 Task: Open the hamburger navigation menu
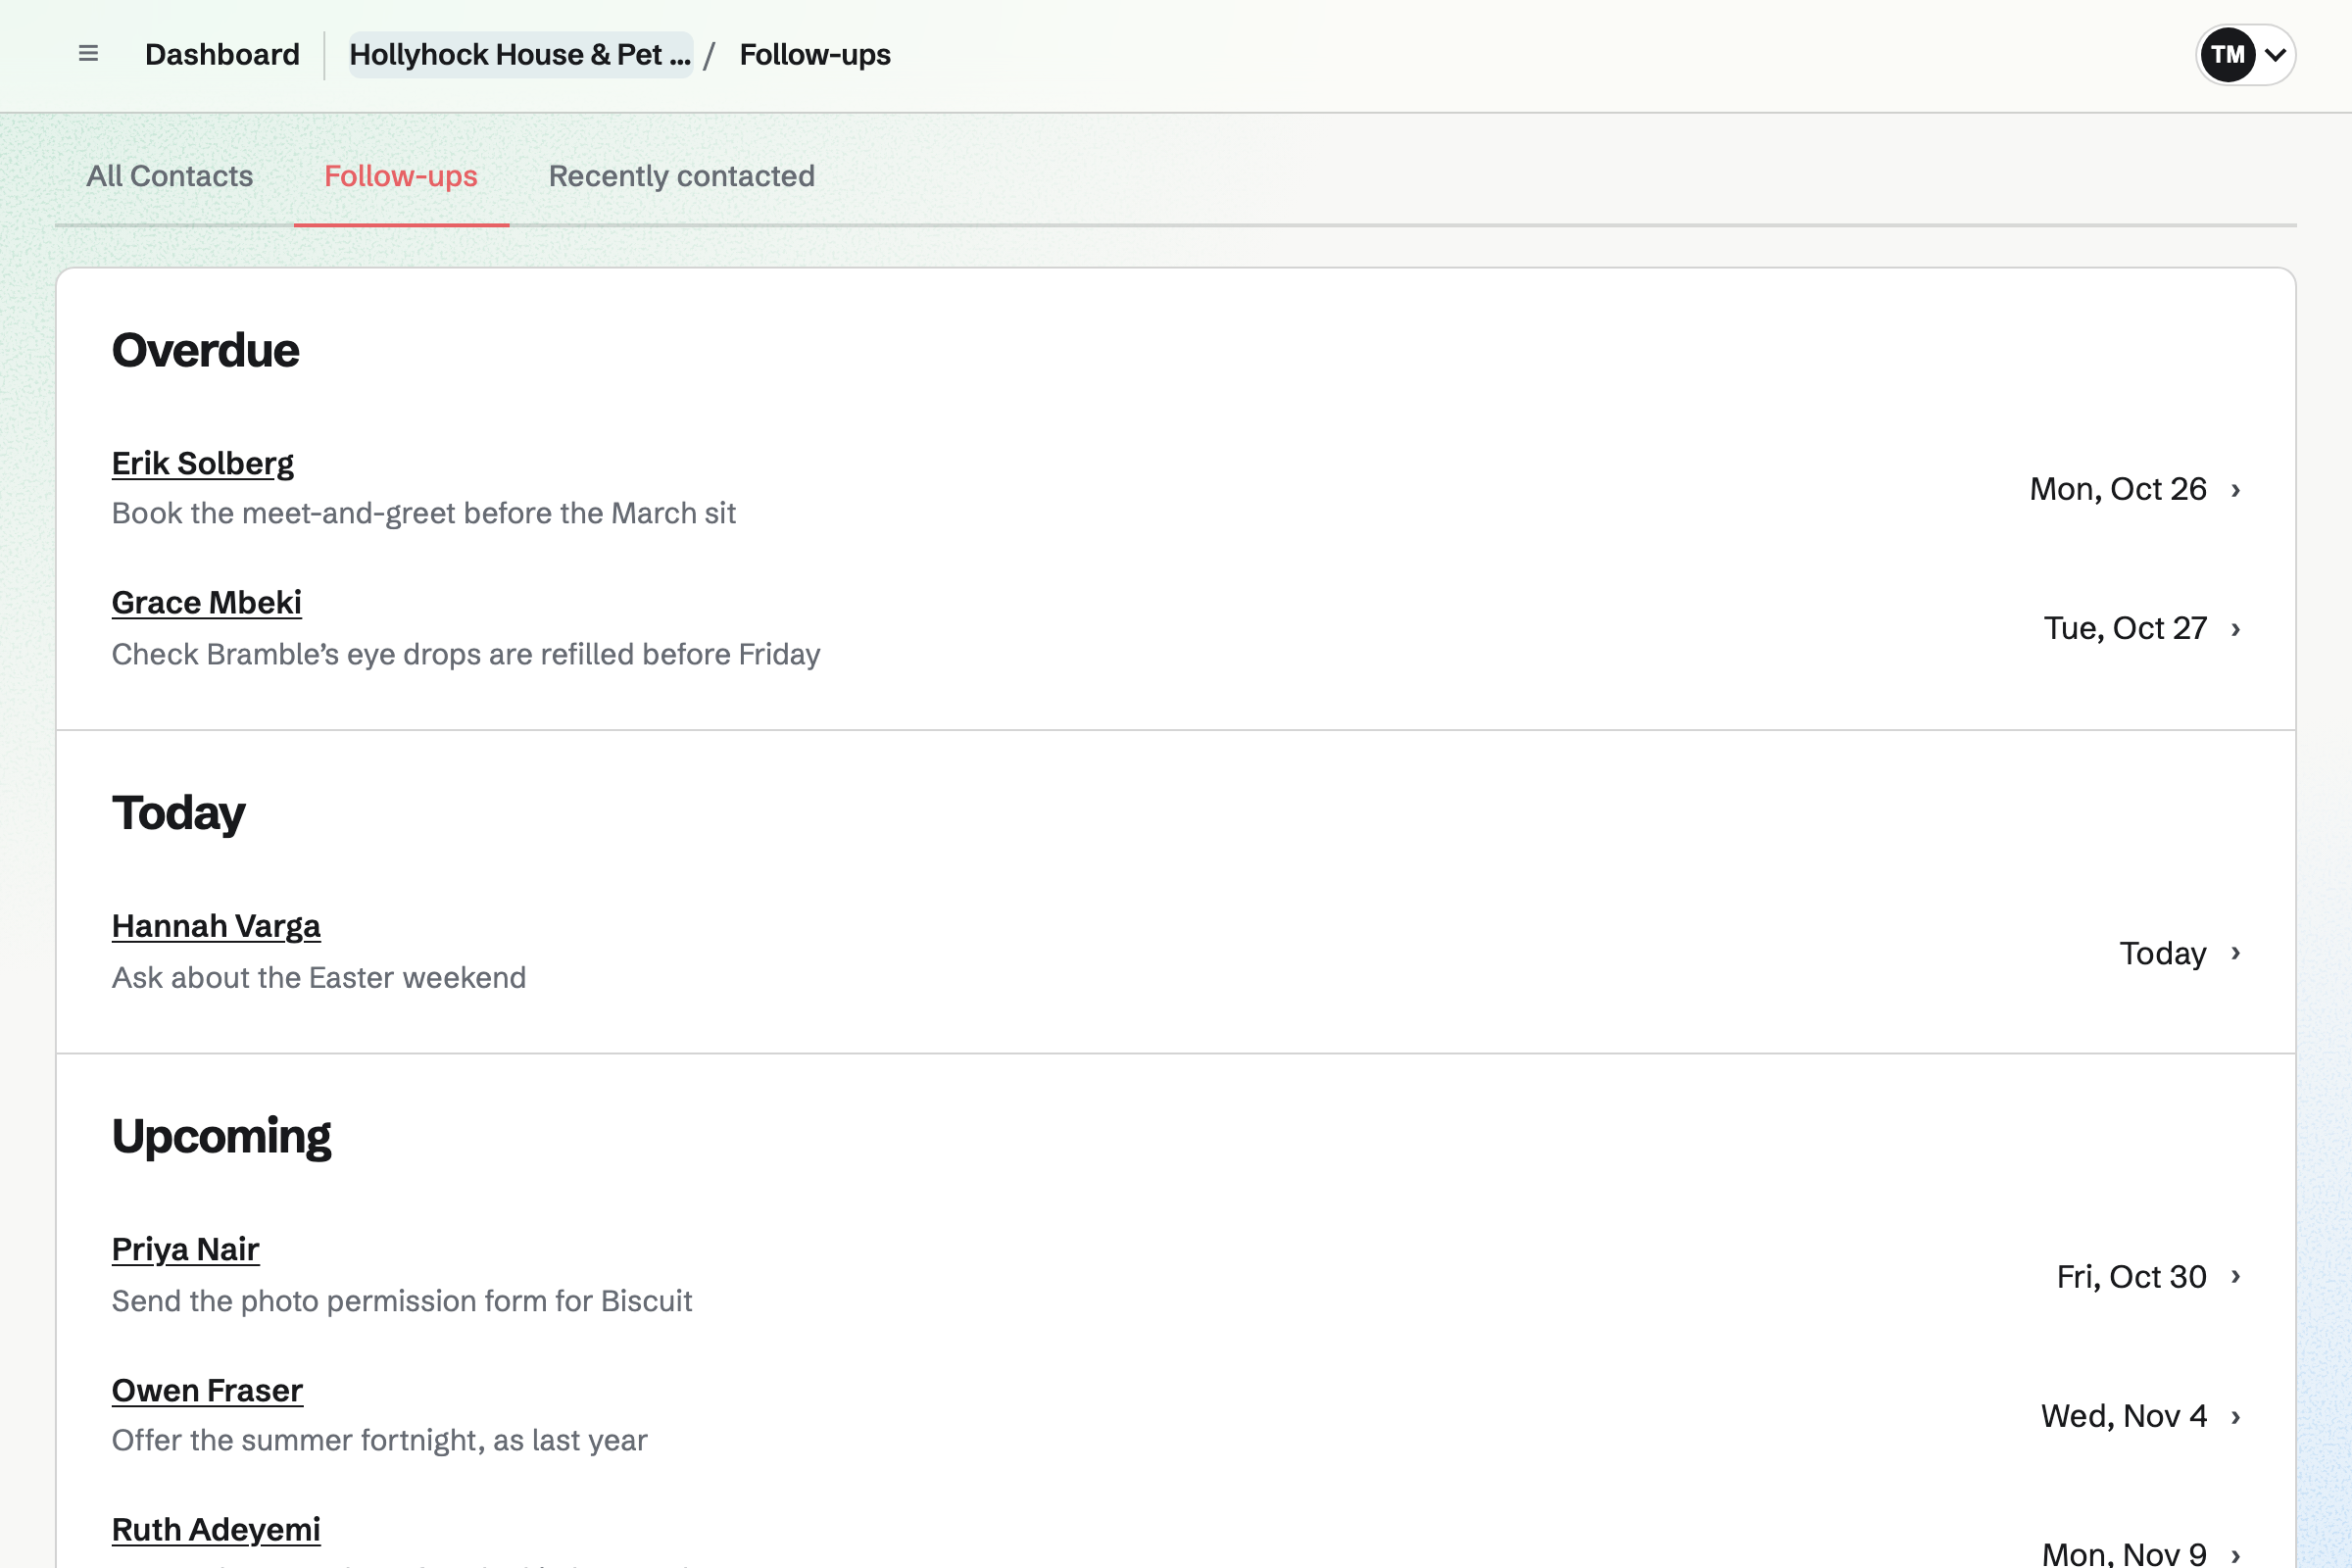[88, 54]
